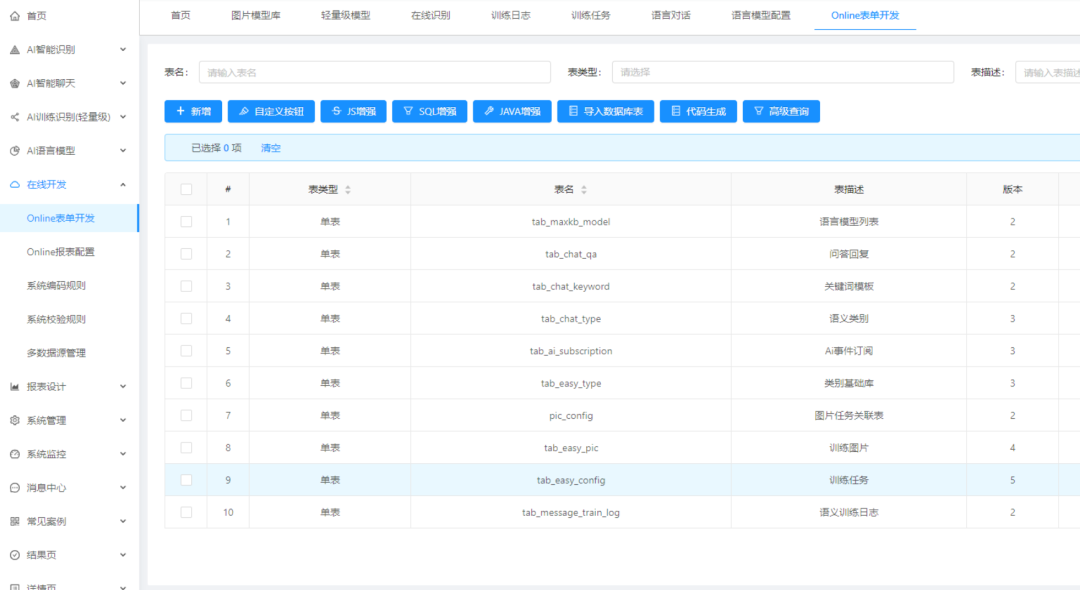1080x590 pixels.
Task: Click the share icon beside AI训练识别(轻量级)
Action: coord(14,117)
